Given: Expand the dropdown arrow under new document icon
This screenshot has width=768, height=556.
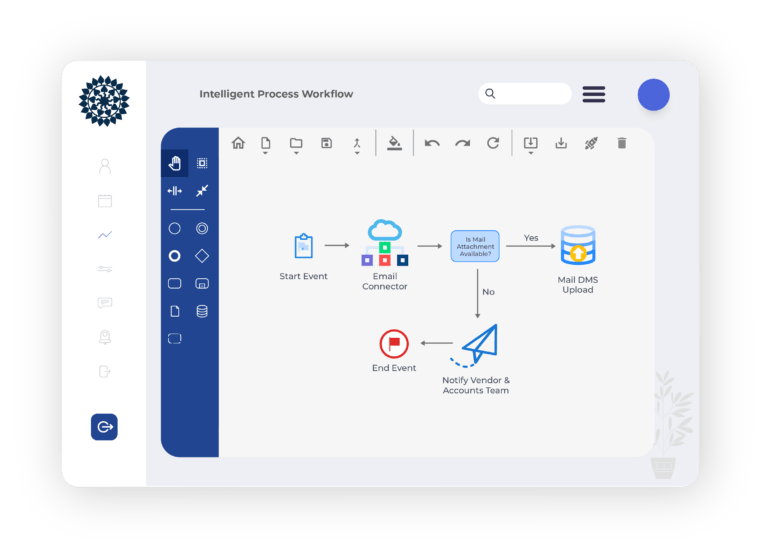Looking at the screenshot, I should pos(265,153).
